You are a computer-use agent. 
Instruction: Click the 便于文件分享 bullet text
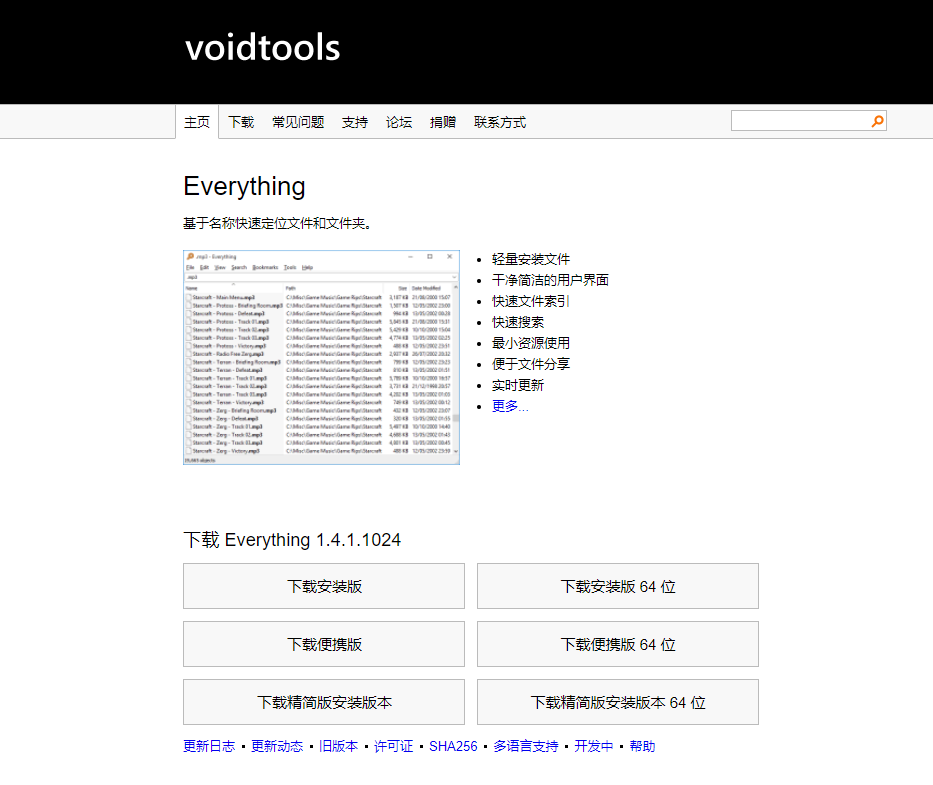point(531,364)
